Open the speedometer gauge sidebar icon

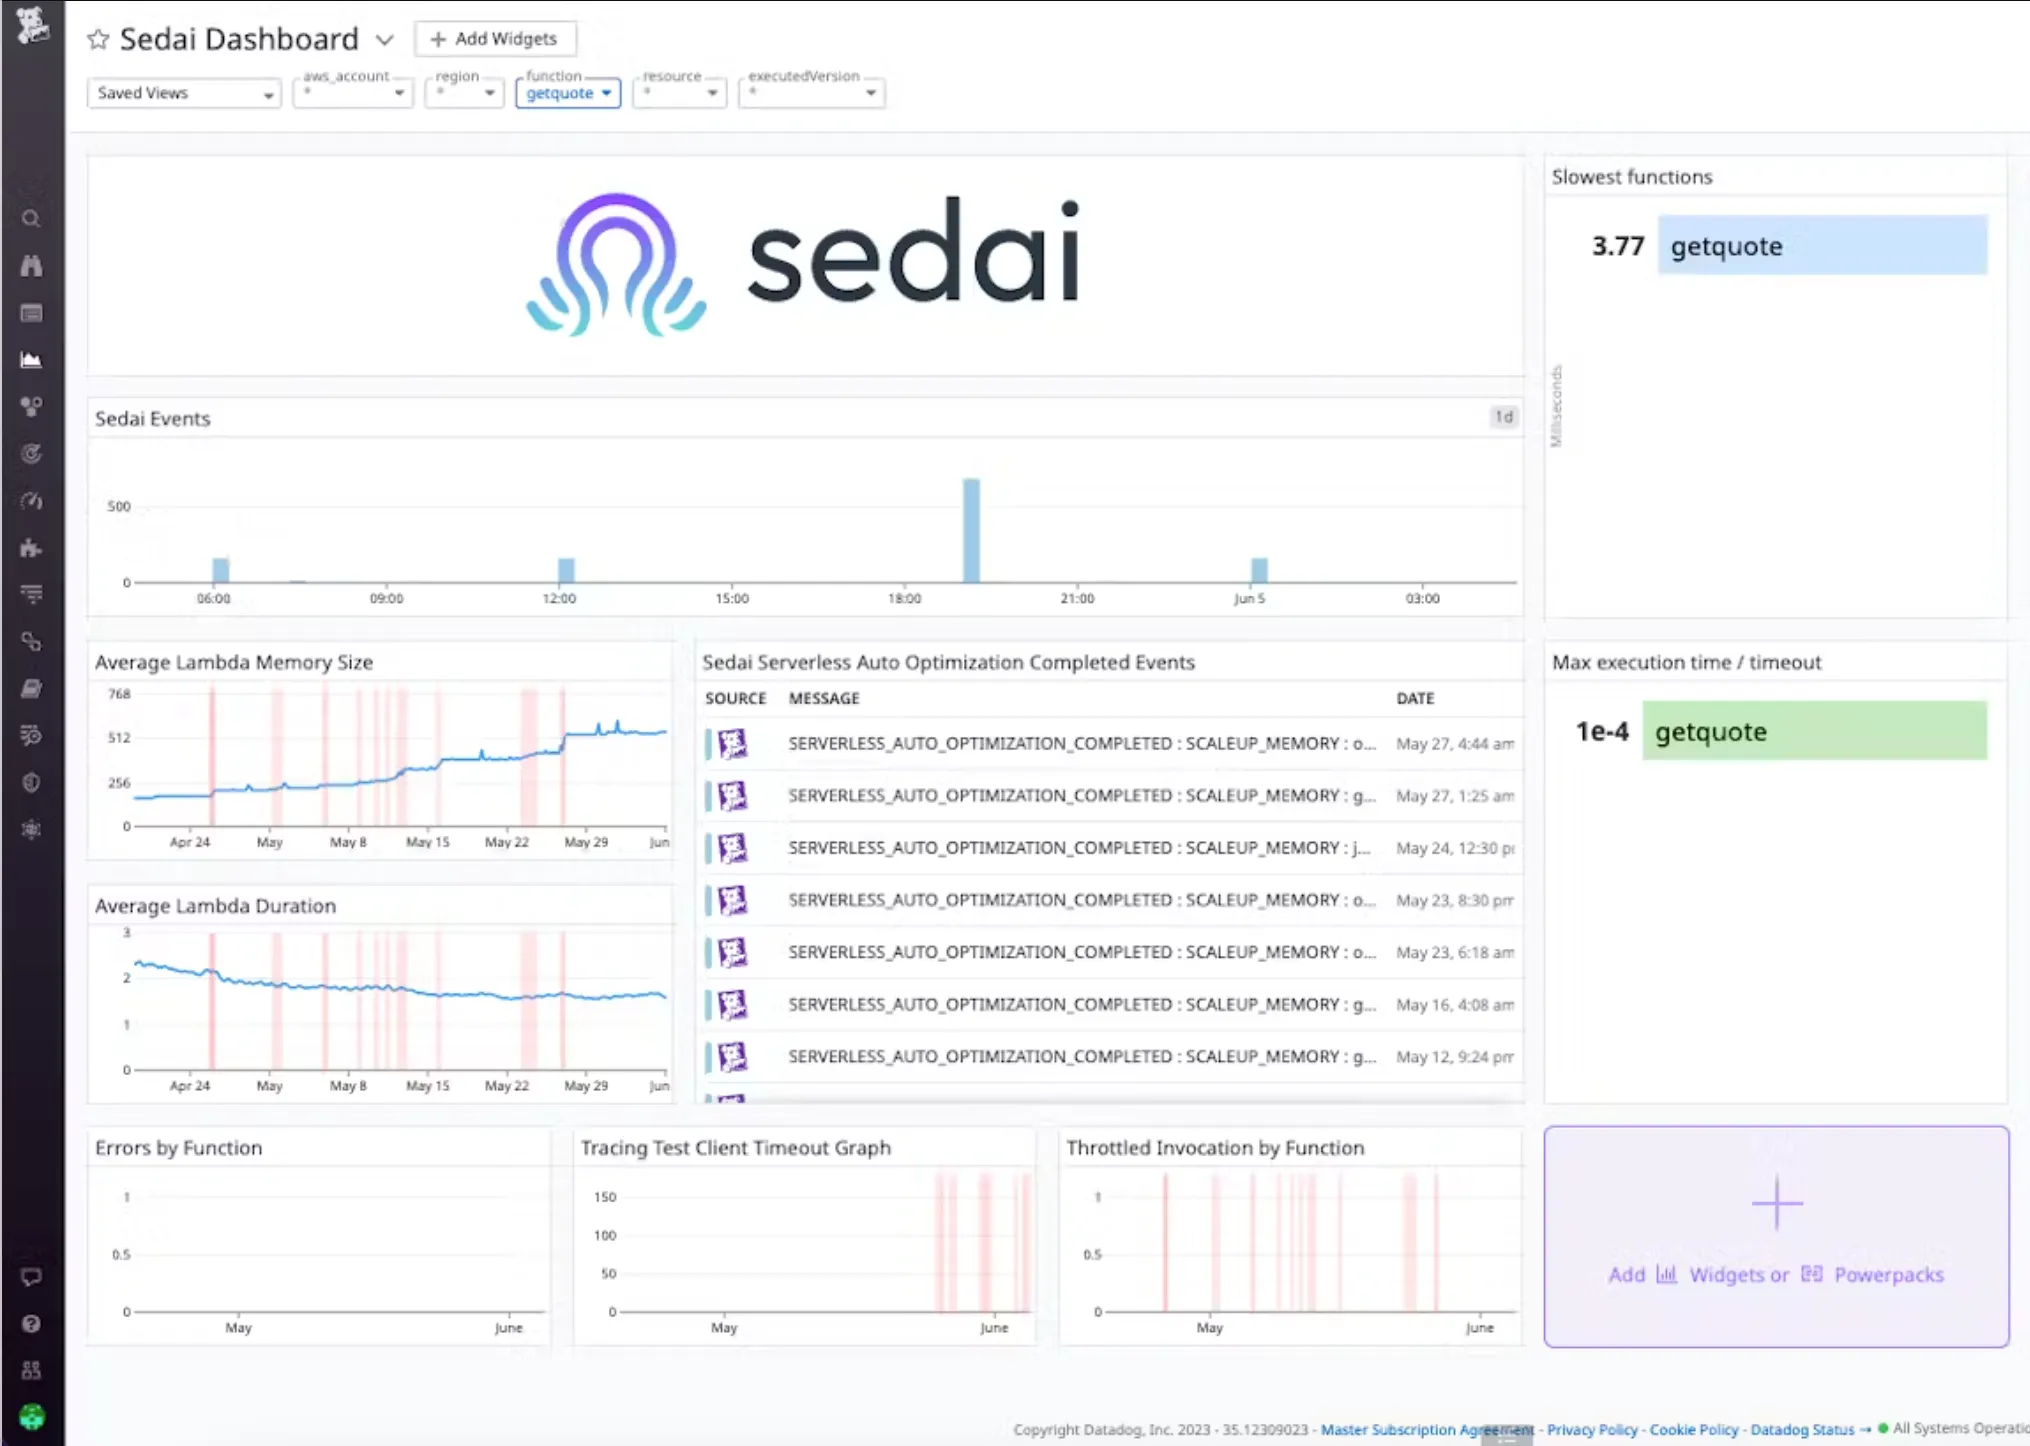pos(31,501)
